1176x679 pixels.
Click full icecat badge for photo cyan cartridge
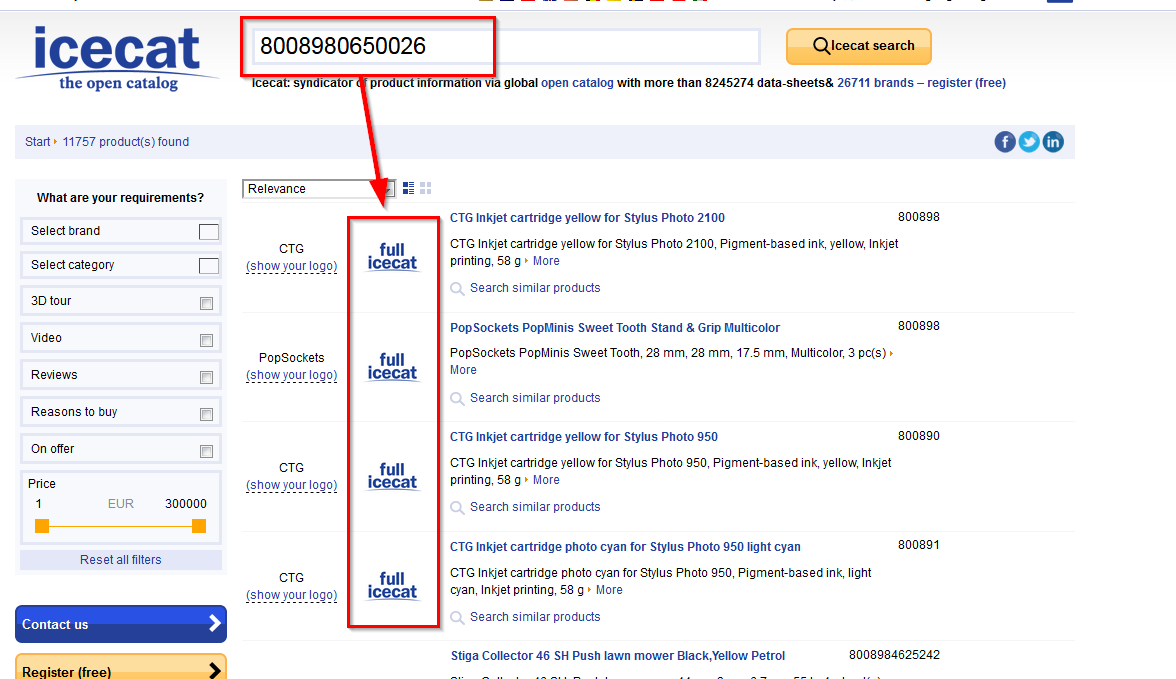click(392, 586)
